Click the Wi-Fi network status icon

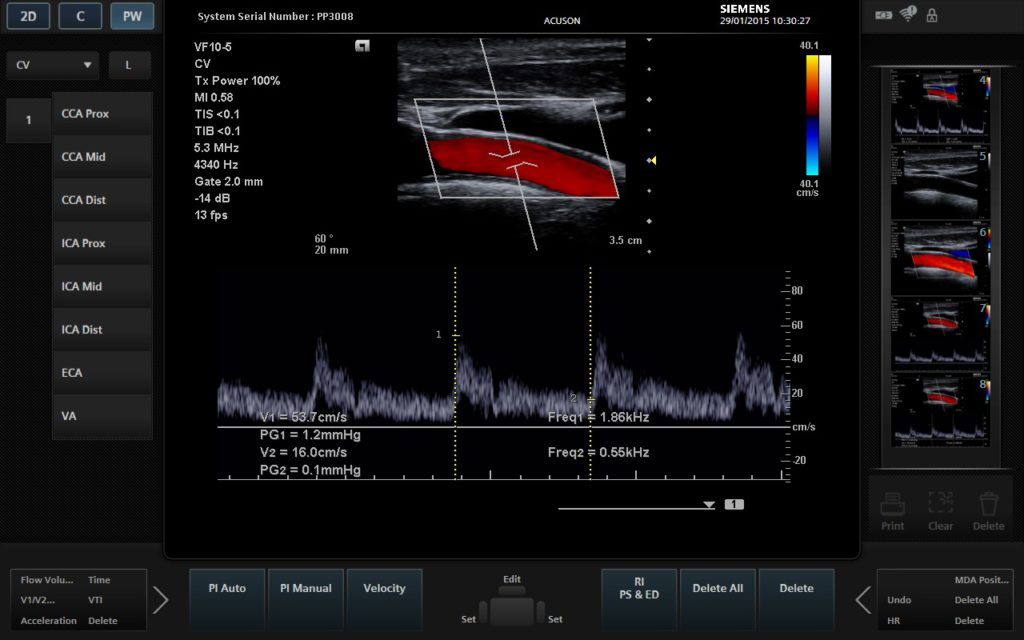click(x=908, y=15)
